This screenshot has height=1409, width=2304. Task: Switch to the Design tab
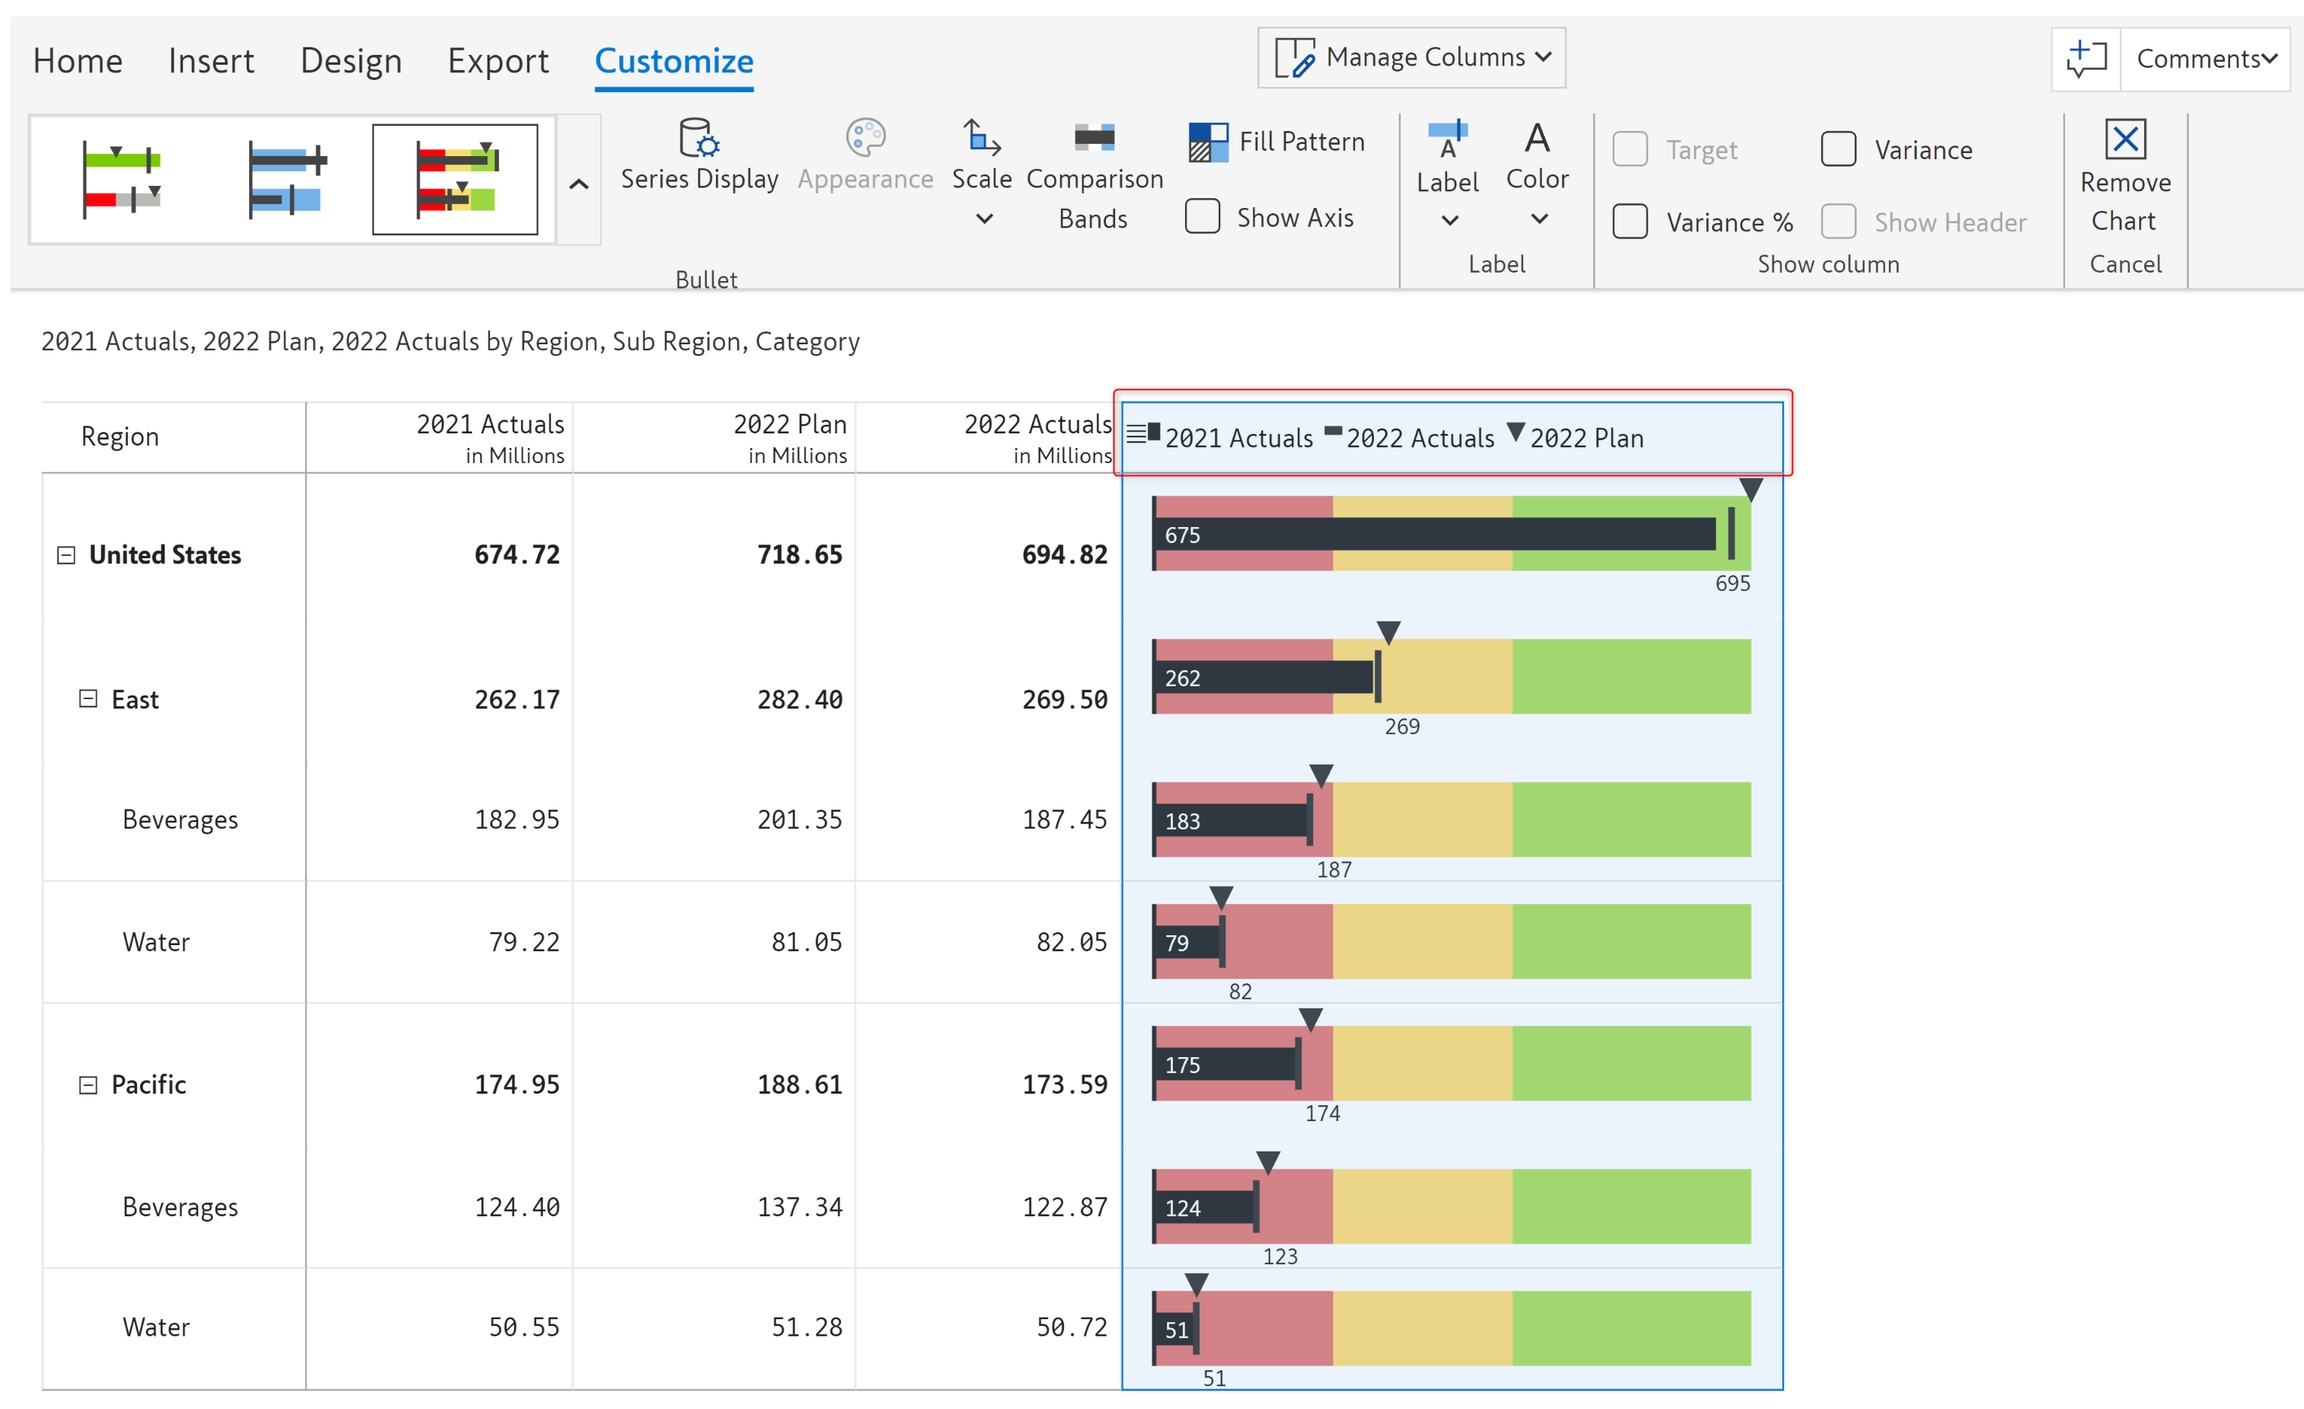351,61
